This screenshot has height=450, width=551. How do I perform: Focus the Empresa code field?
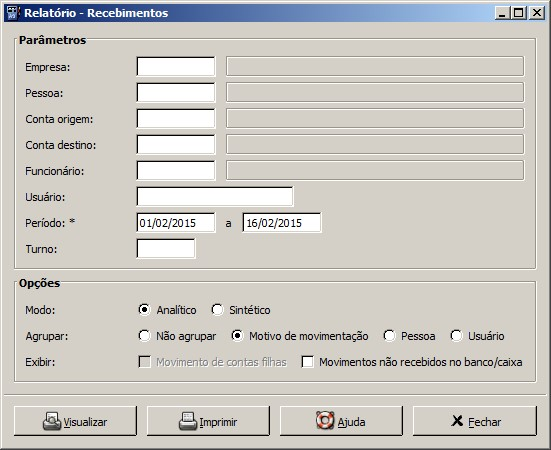click(x=176, y=66)
